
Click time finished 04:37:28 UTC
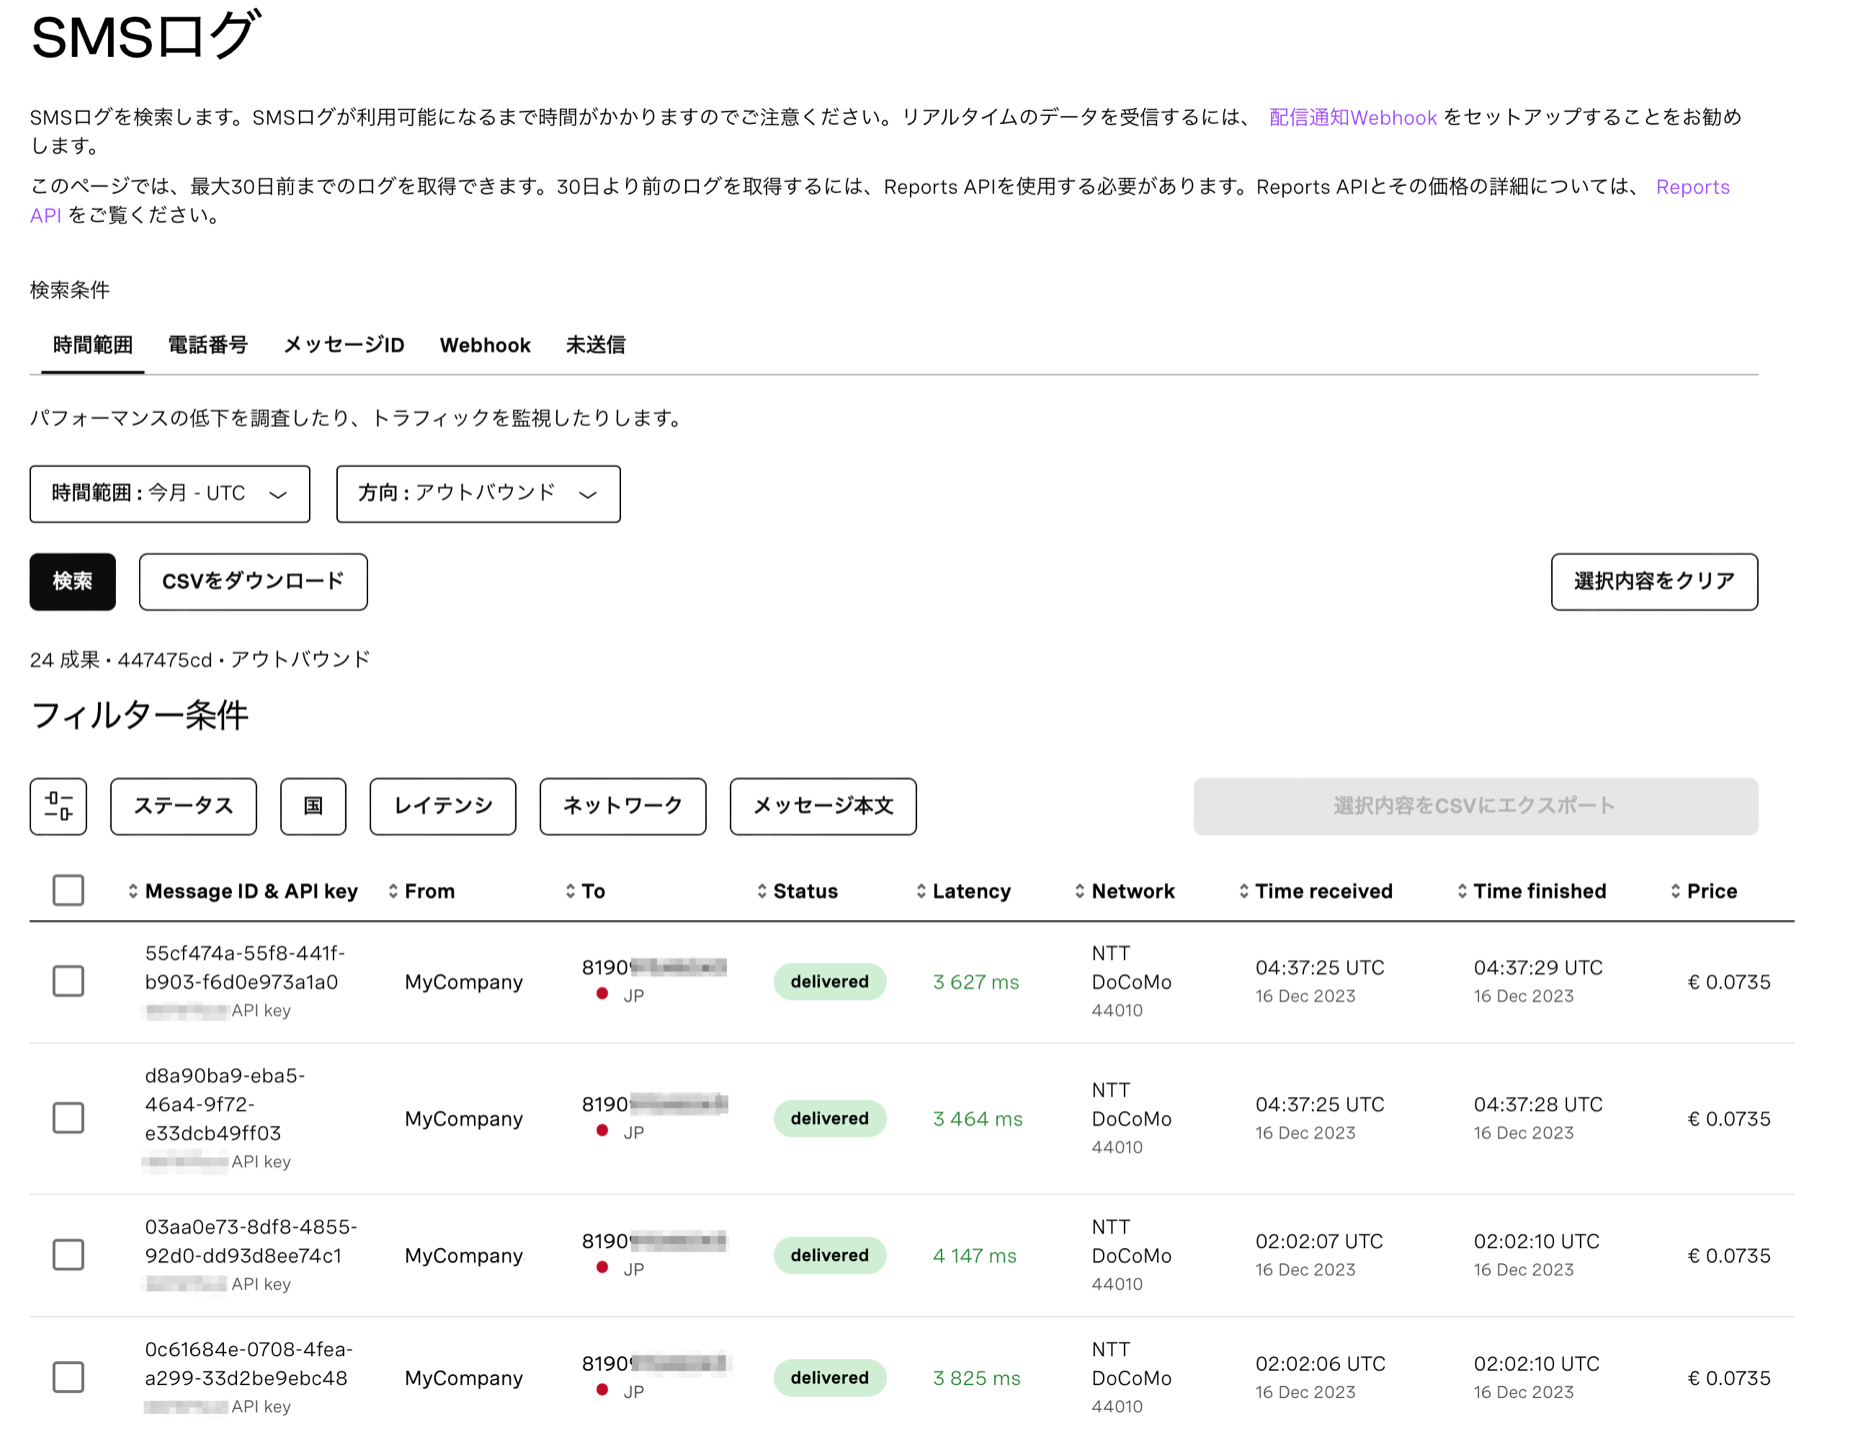[x=1538, y=1105]
